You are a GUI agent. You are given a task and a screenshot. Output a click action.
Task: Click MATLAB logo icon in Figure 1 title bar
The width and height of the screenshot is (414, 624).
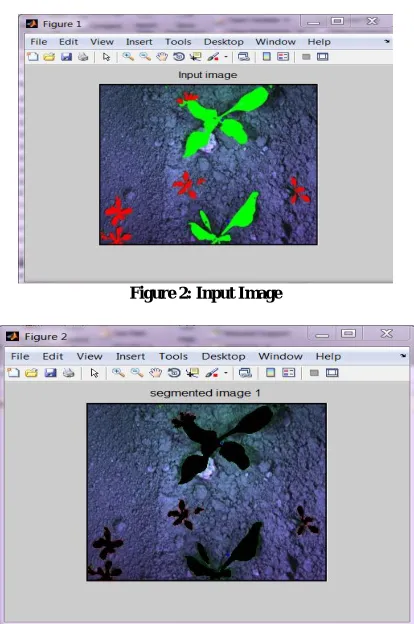31,24
